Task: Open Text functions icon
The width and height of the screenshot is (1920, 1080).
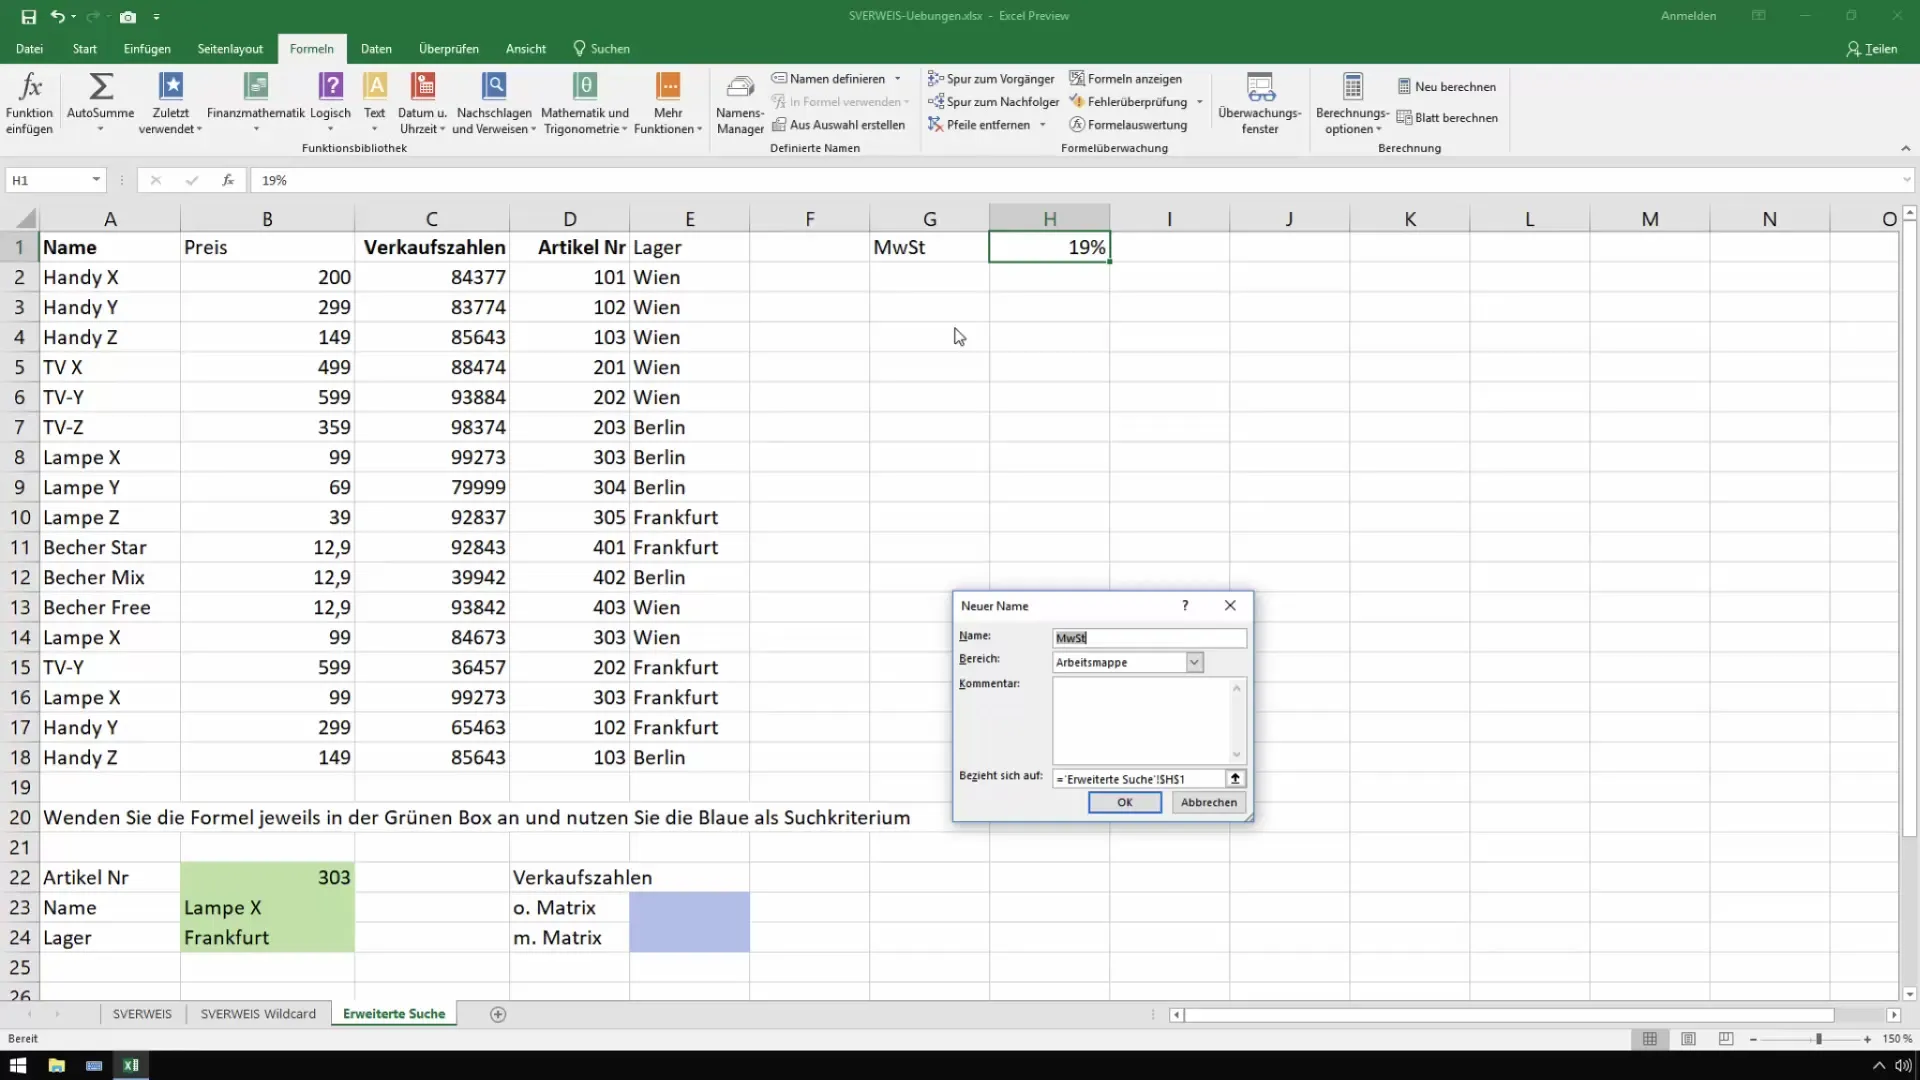Action: click(x=375, y=103)
